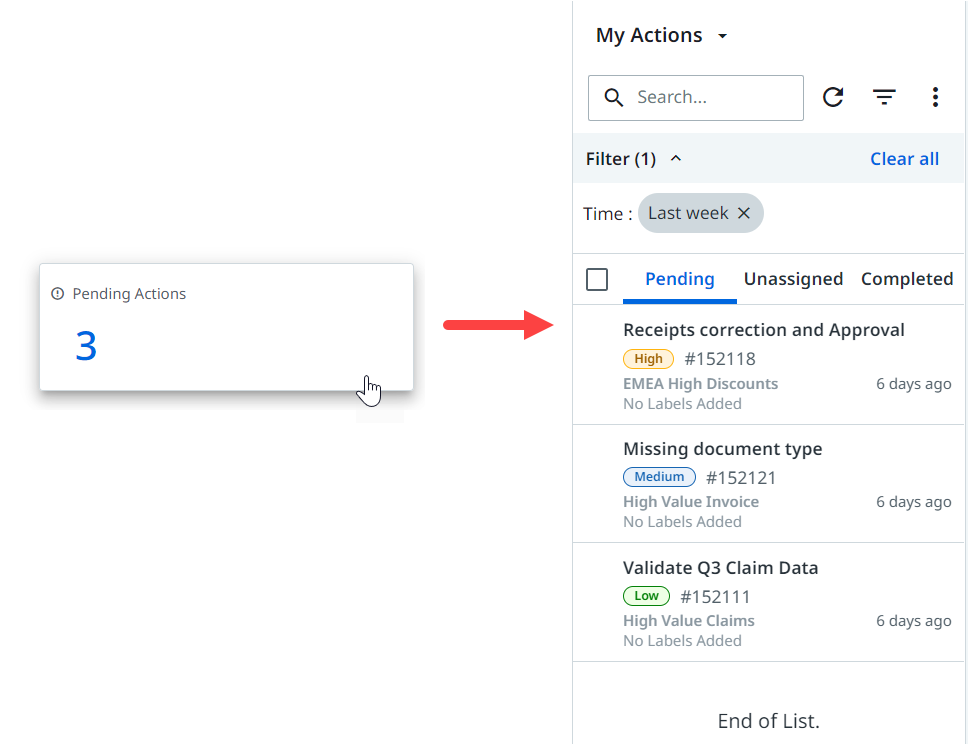968x744 pixels.
Task: Click the Pending Actions count 3
Action: tap(86, 346)
